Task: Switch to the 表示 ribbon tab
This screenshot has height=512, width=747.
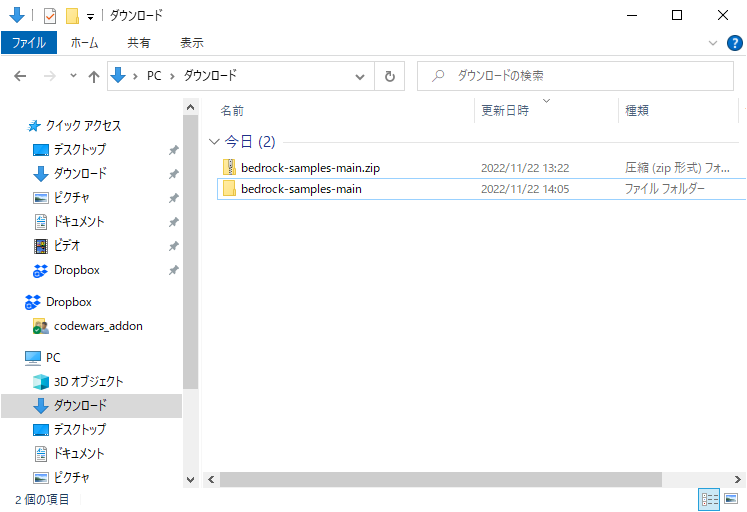Action: pyautogui.click(x=192, y=43)
